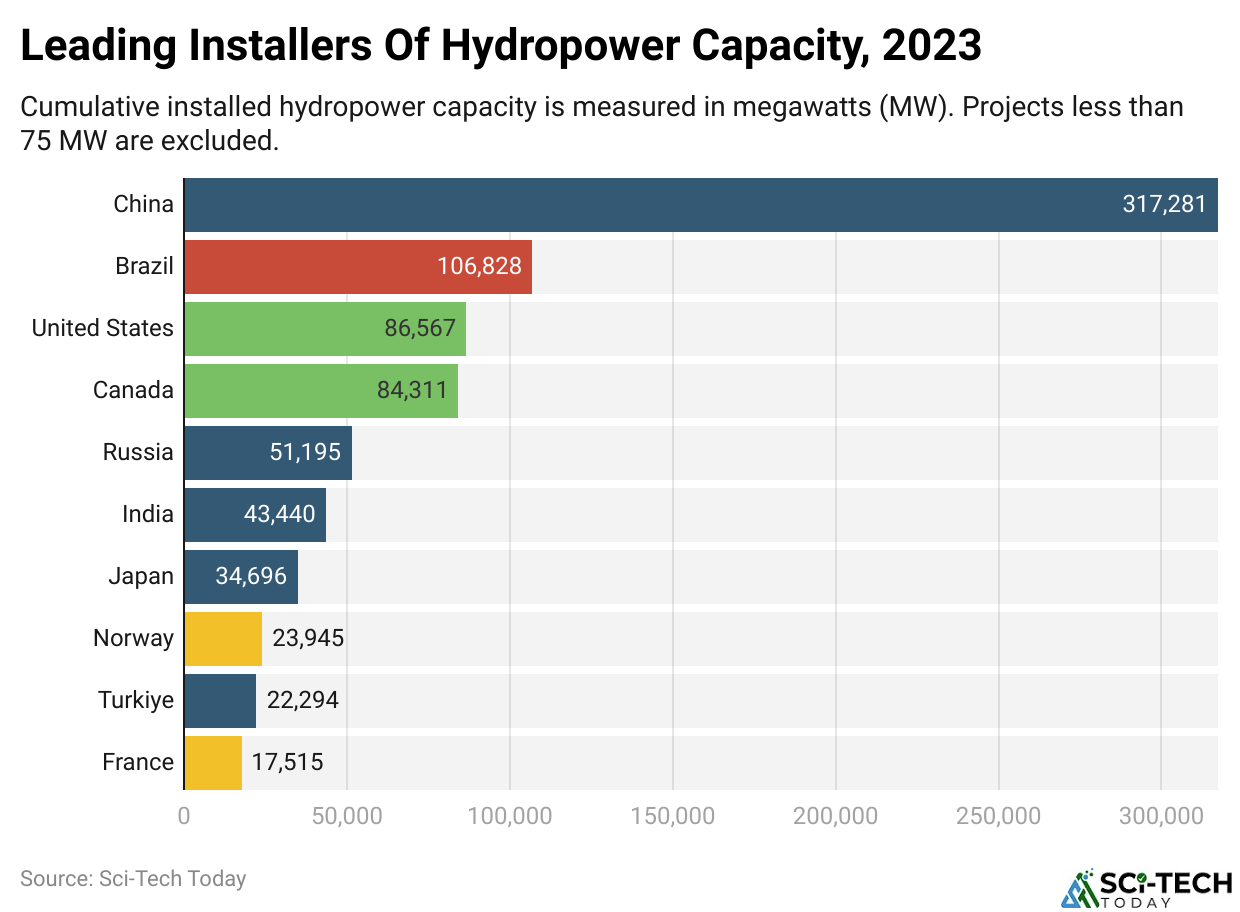The image size is (1240, 912).
Task: Select the red Brazil bar
Action: 358,267
